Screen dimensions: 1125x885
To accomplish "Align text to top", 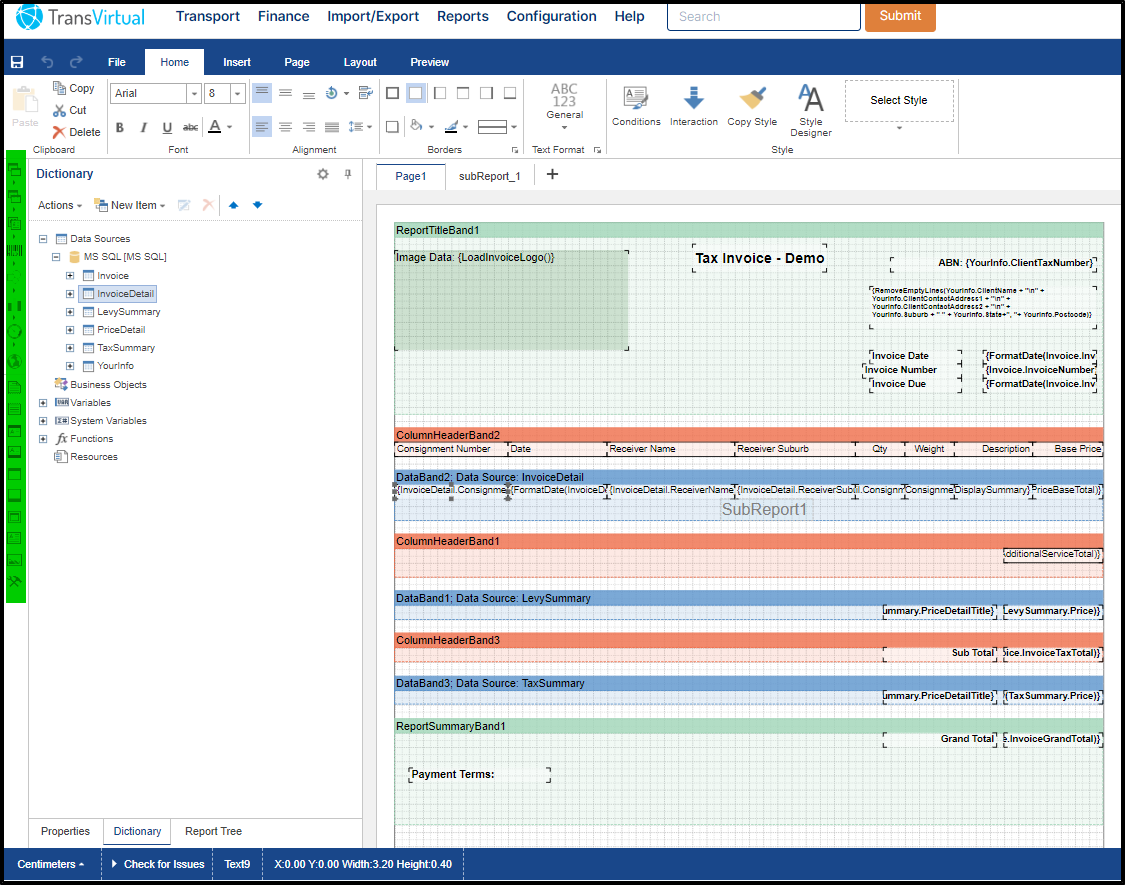I will point(262,93).
